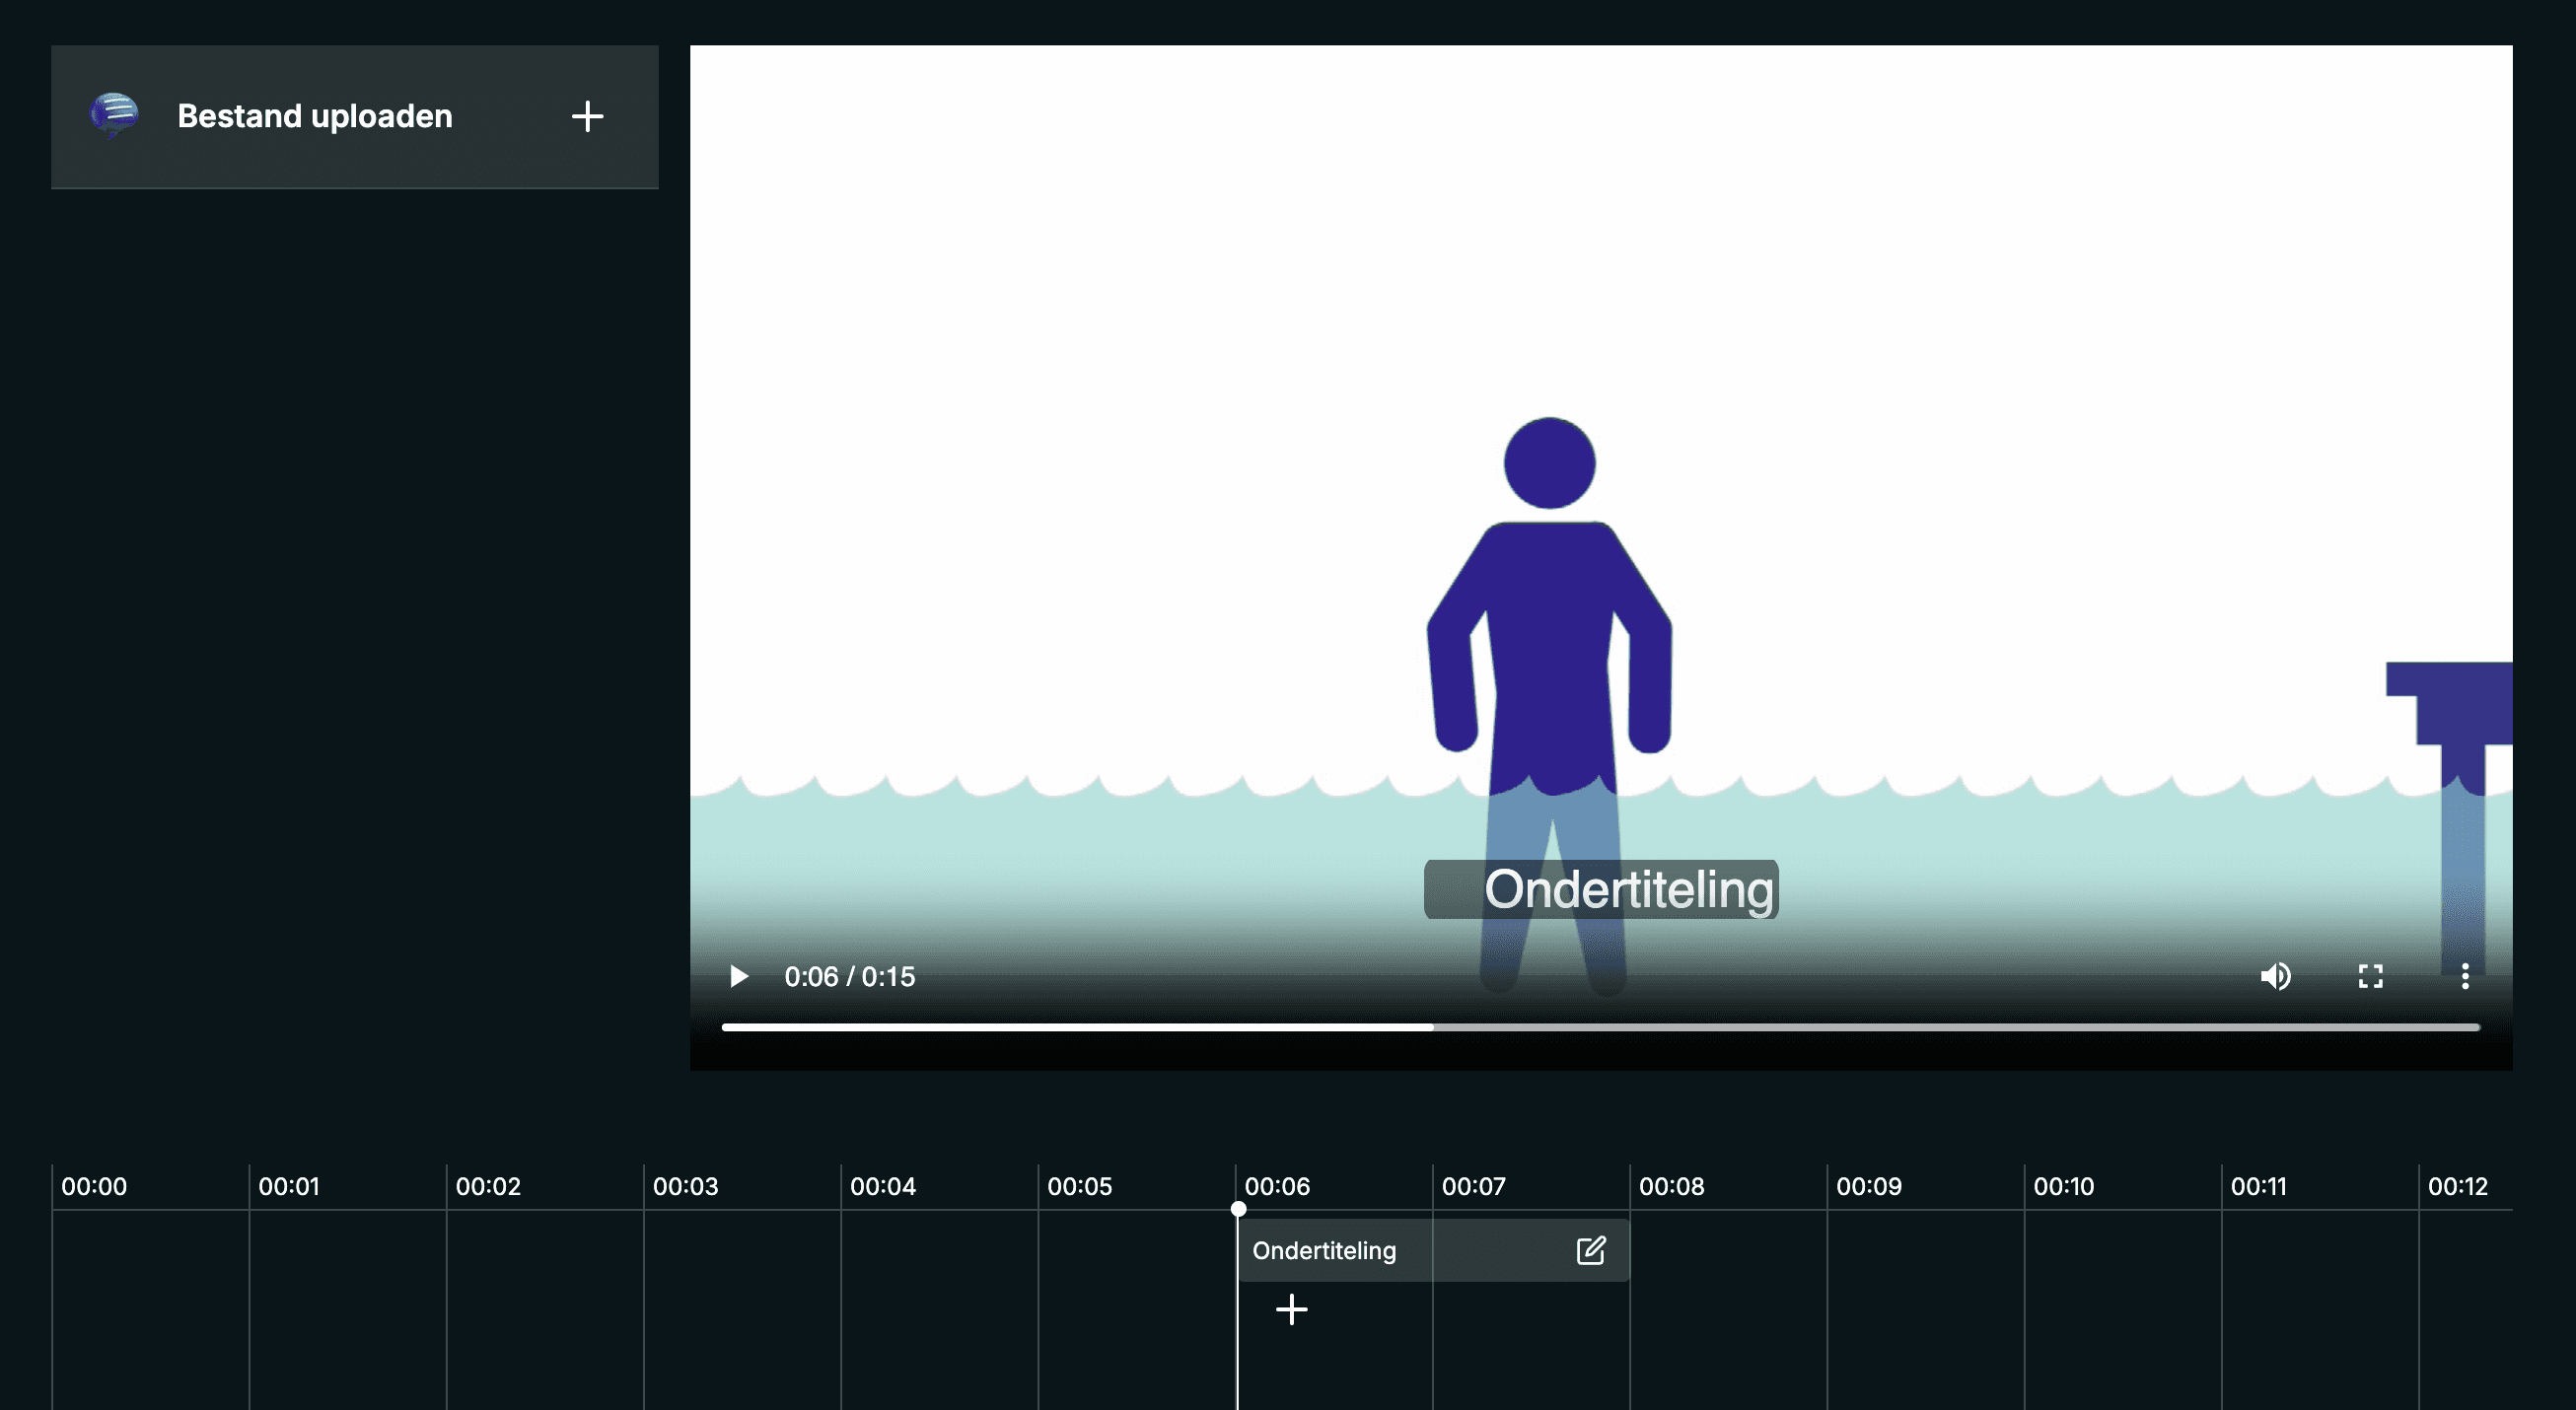The image size is (2576, 1410).
Task: Click the 0:06 / 0:15 time display
Action: click(849, 976)
